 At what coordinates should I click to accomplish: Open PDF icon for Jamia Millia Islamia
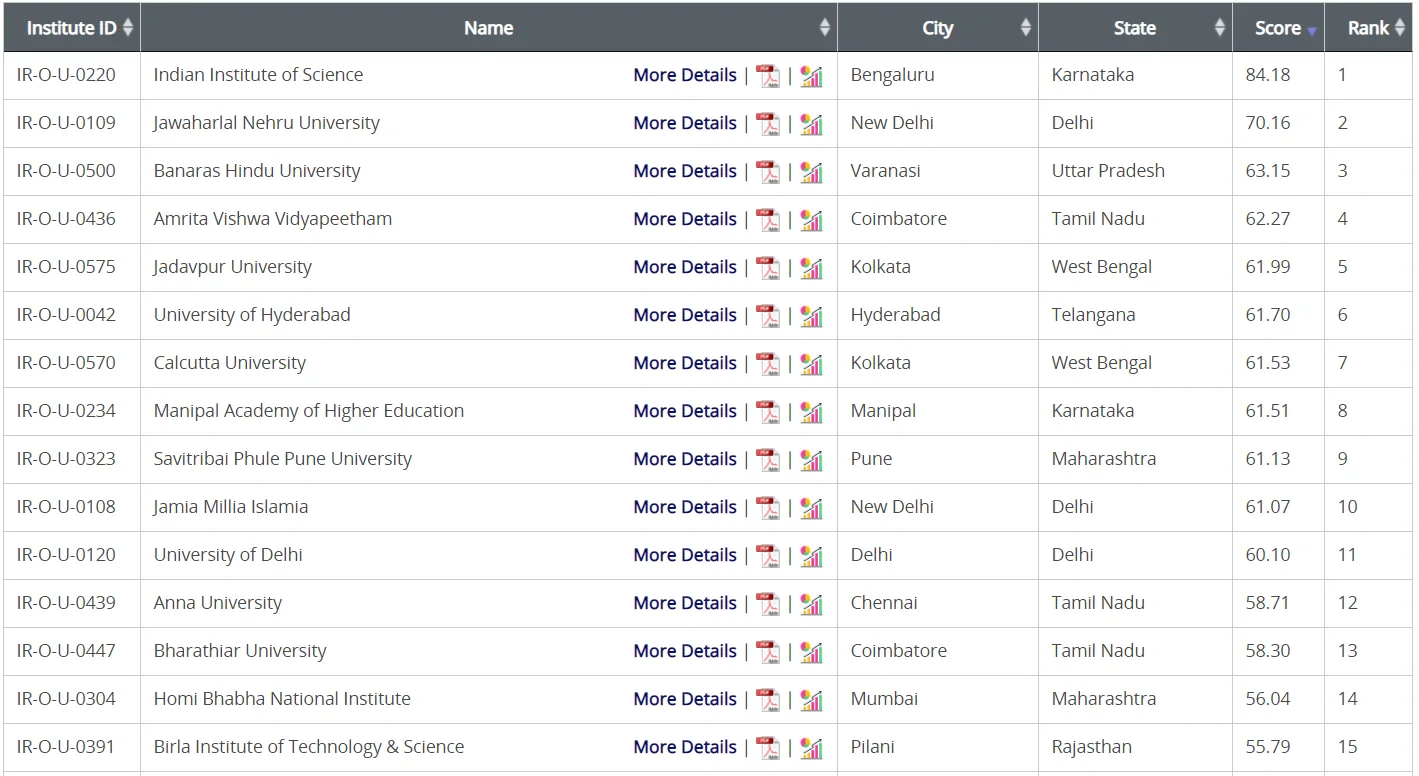tap(768, 508)
